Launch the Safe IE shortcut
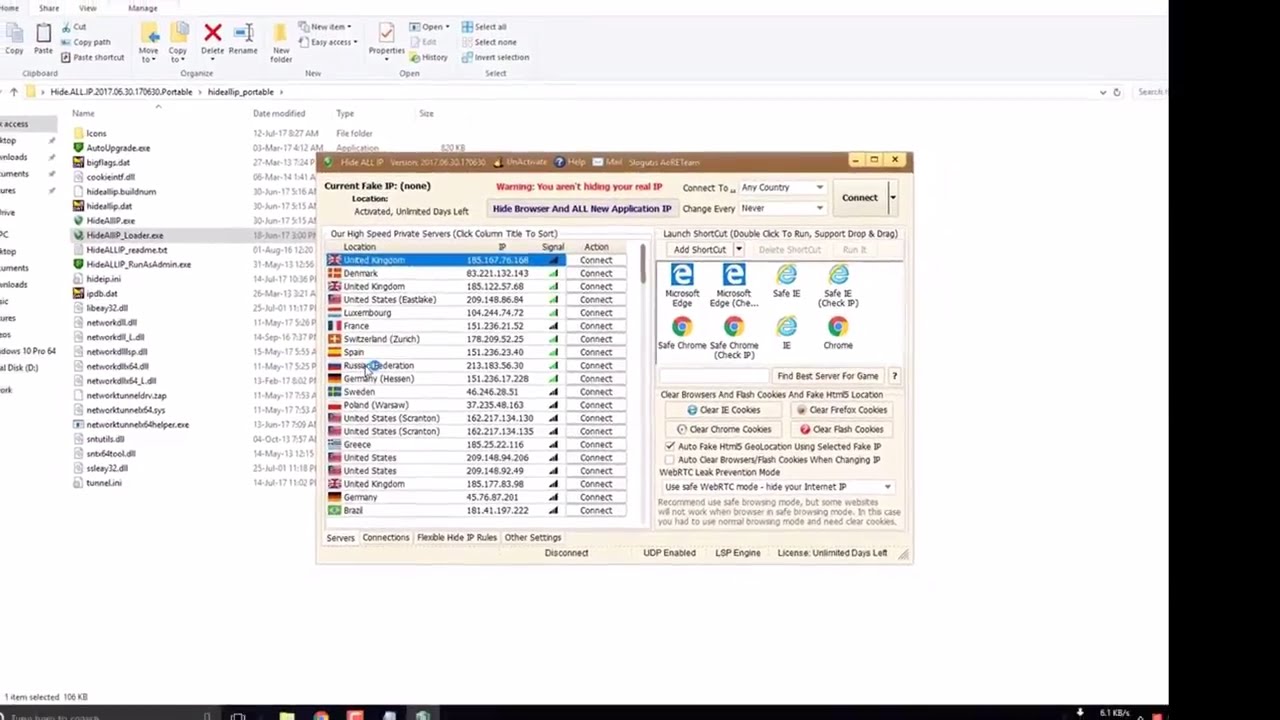Image resolution: width=1280 pixels, height=720 pixels. coord(786,281)
